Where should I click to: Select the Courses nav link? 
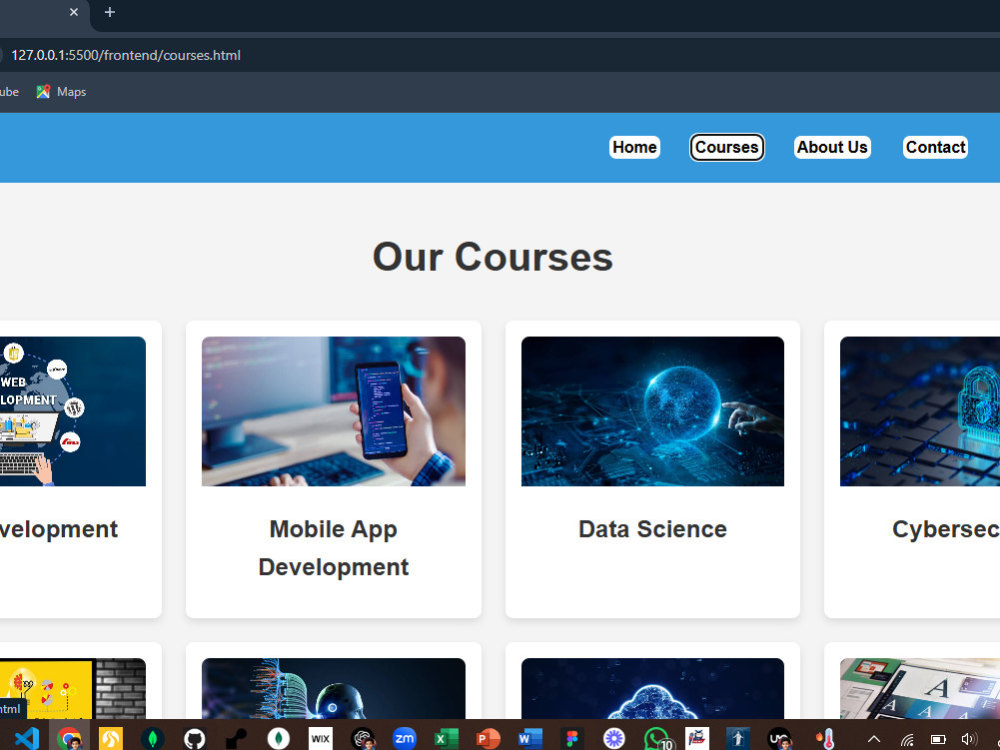pyautogui.click(x=726, y=147)
